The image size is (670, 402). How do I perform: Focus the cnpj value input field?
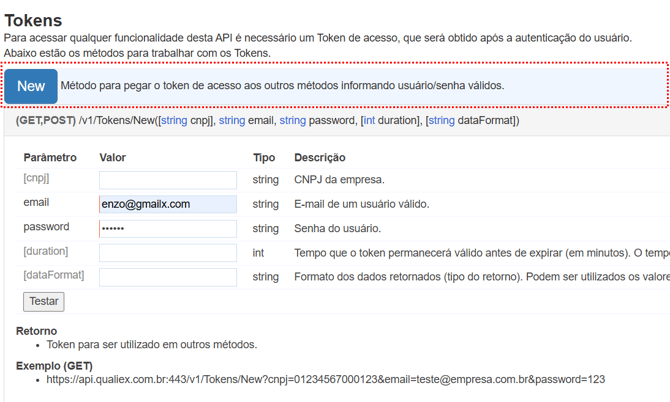[167, 180]
